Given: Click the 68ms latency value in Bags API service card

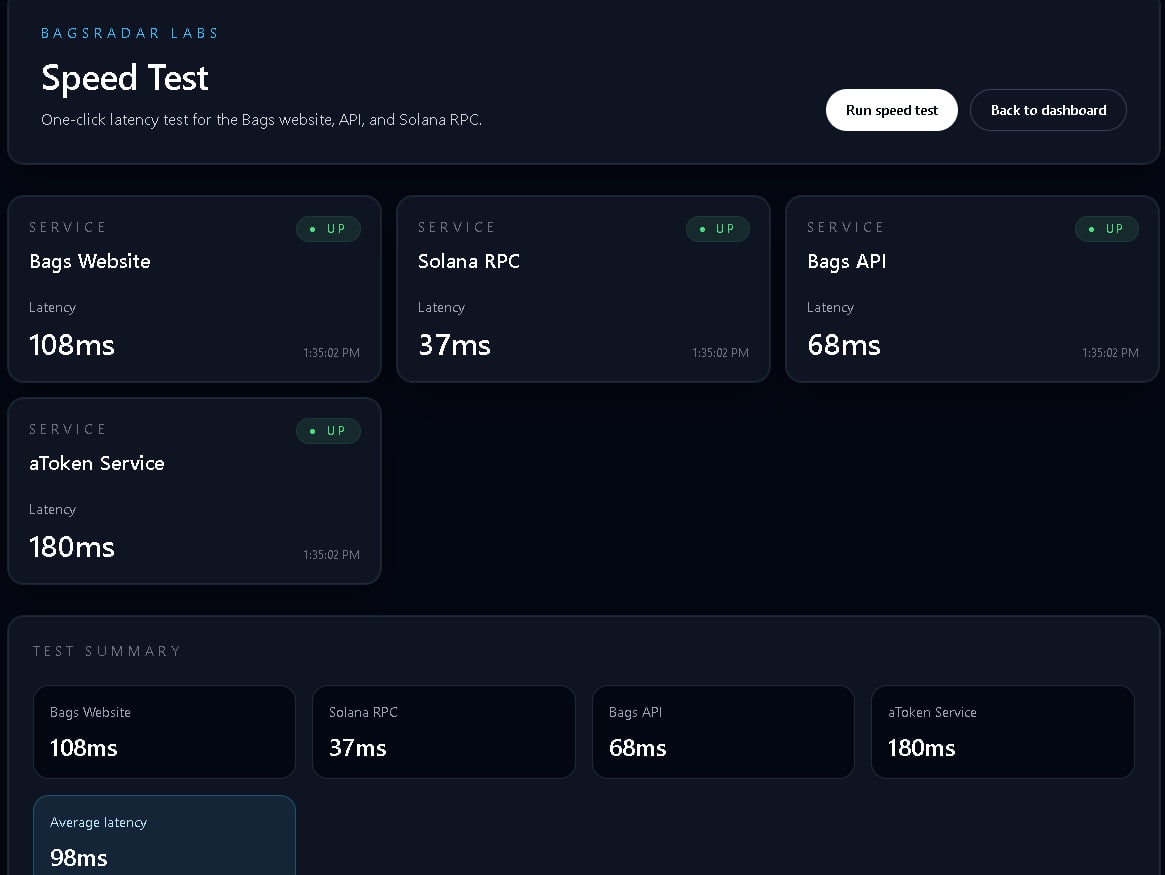Looking at the screenshot, I should coord(843,345).
